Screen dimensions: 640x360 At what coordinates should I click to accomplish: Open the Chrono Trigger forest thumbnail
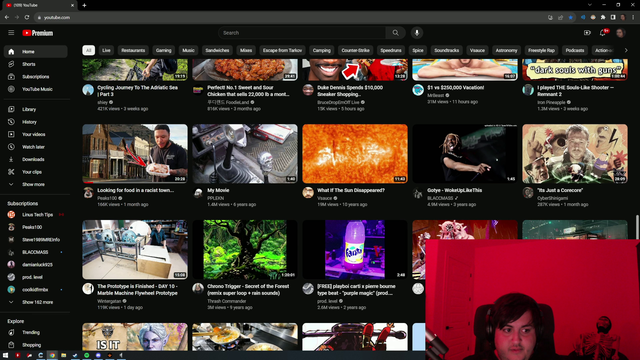(245, 249)
